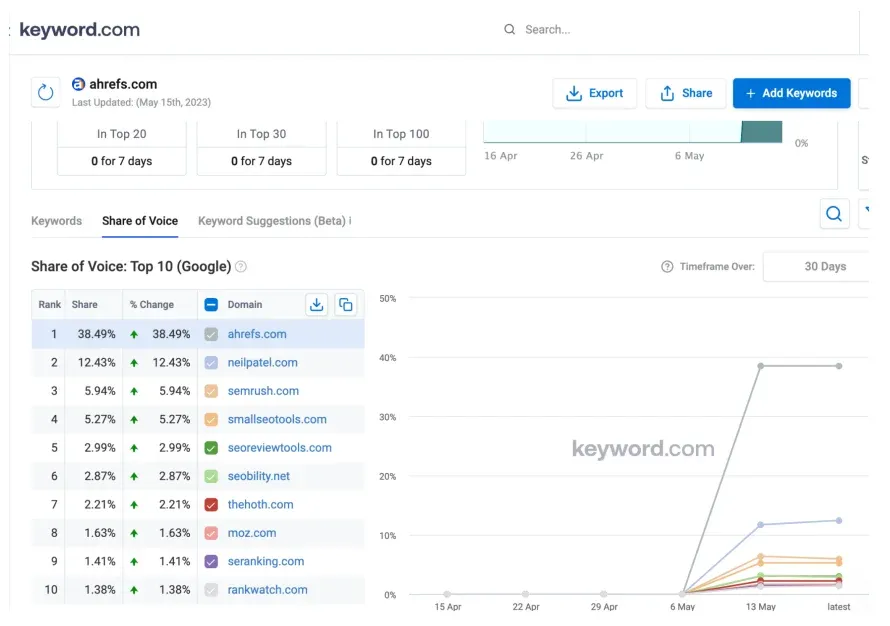Click the refresh icon beside ahrefs.com
This screenshot has height=626, width=890.
(45, 91)
